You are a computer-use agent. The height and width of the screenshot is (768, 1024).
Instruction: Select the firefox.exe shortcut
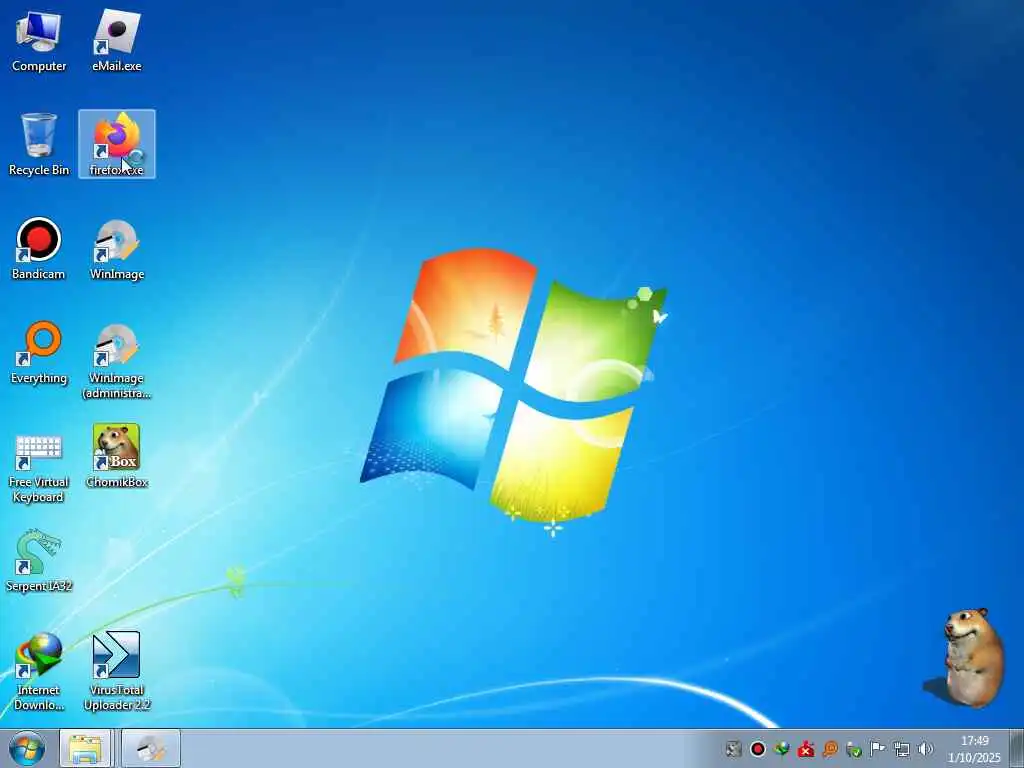117,144
